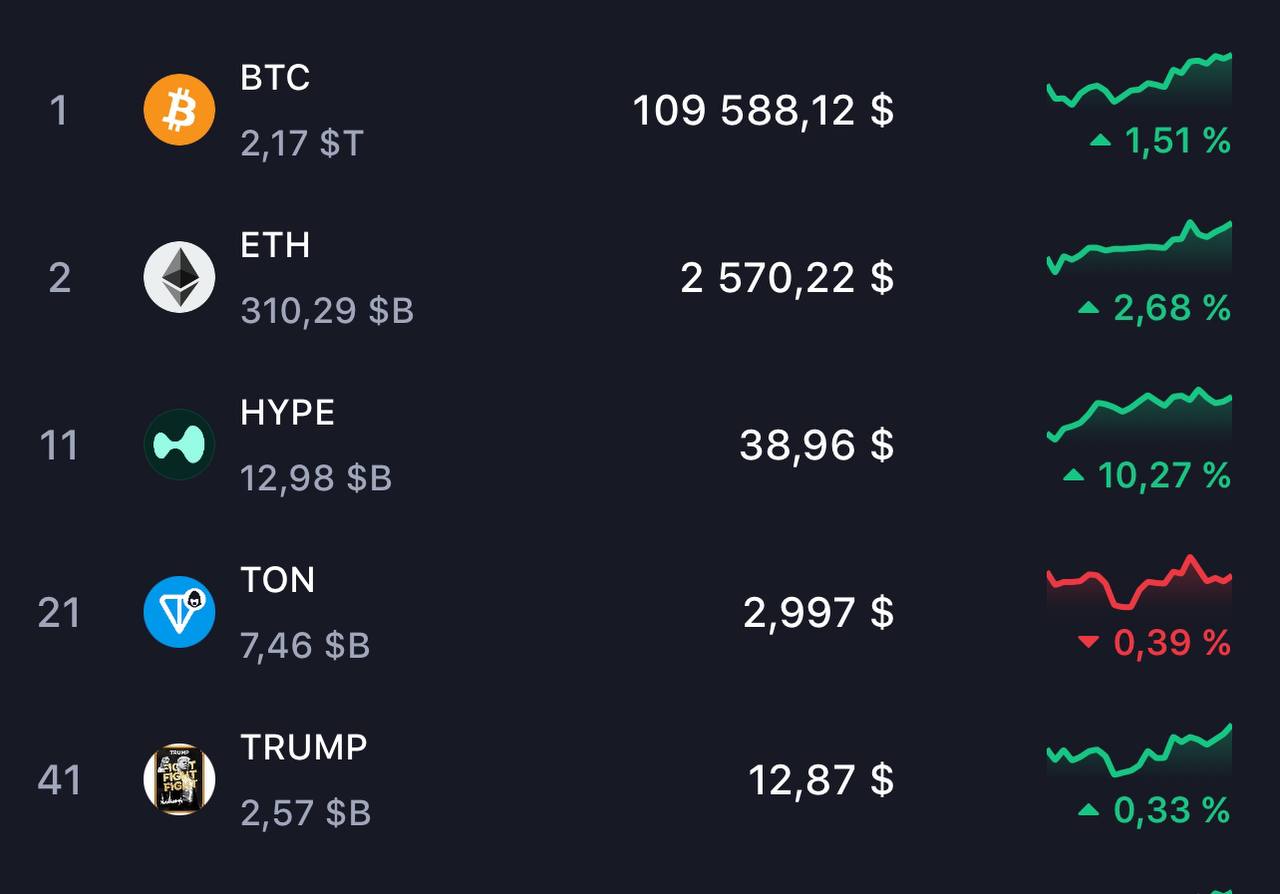View the HYPE green sparkline chart
Screen dimensions: 1280x894
click(x=1139, y=415)
